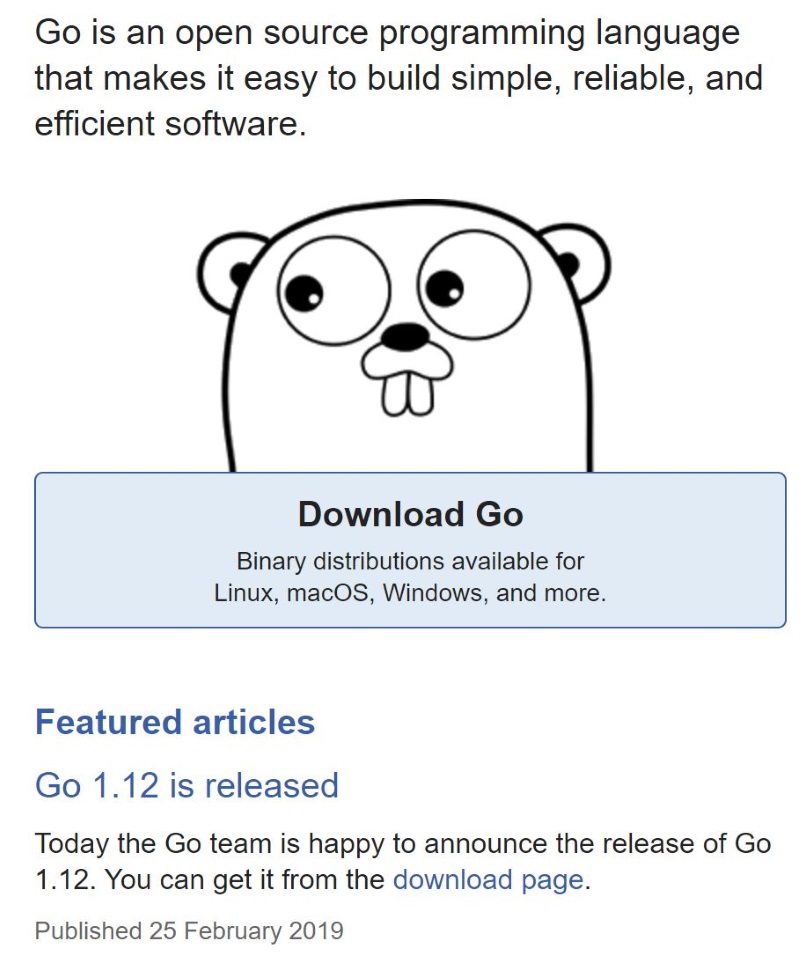The image size is (800, 957).
Task: Click the gopher's black nose
Action: pyautogui.click(x=406, y=337)
